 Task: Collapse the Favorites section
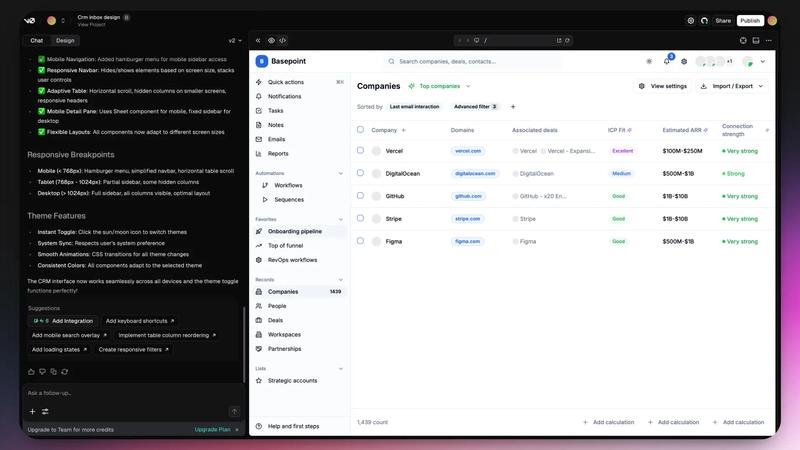click(x=341, y=219)
